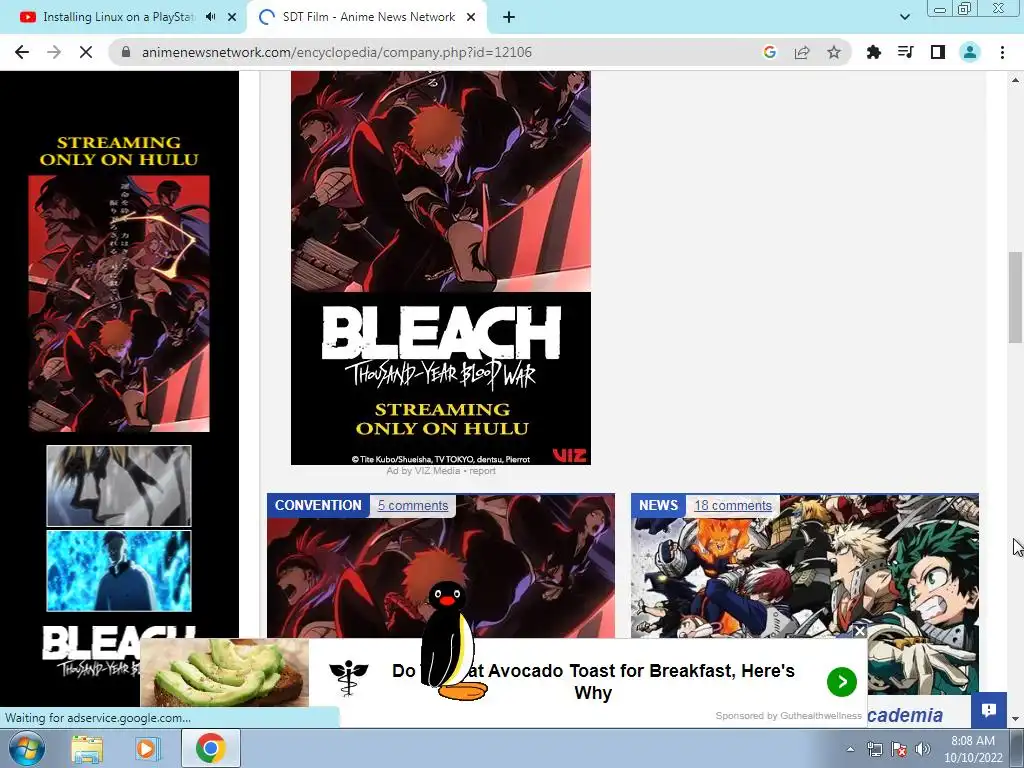Screen dimensions: 1024x768
Task: Open the 5 comments link
Action: [x=413, y=505]
